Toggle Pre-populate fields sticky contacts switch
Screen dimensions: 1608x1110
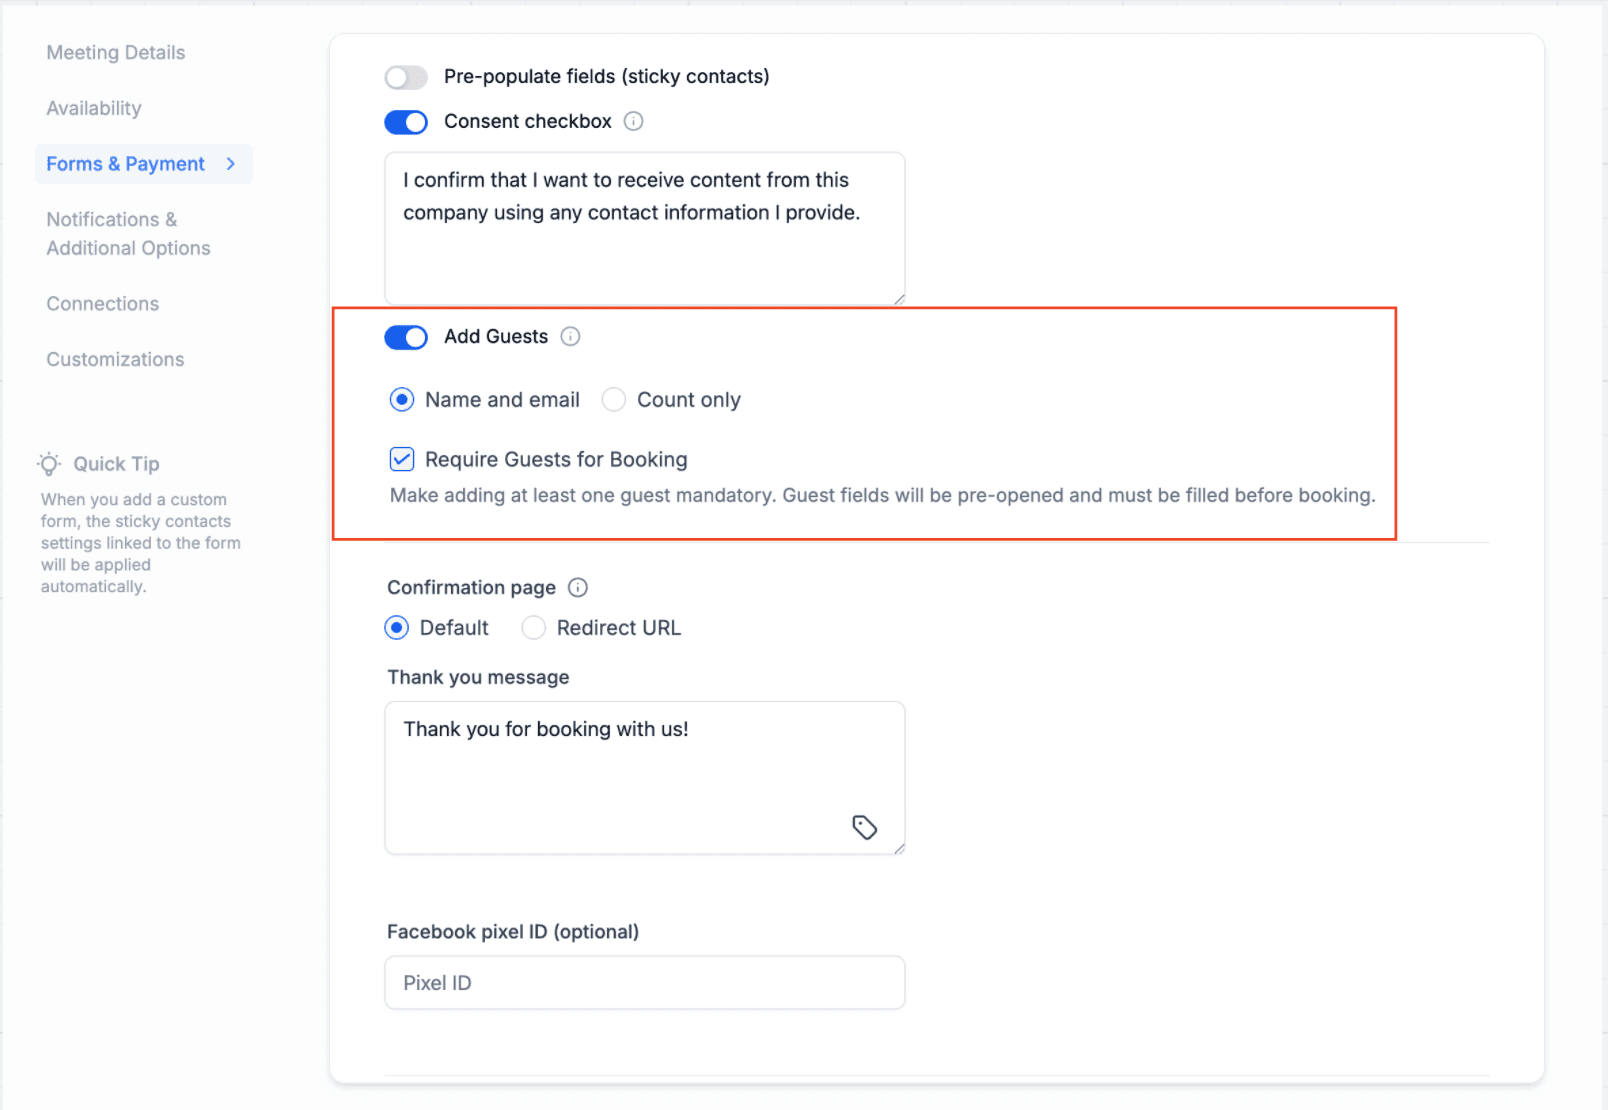(406, 77)
